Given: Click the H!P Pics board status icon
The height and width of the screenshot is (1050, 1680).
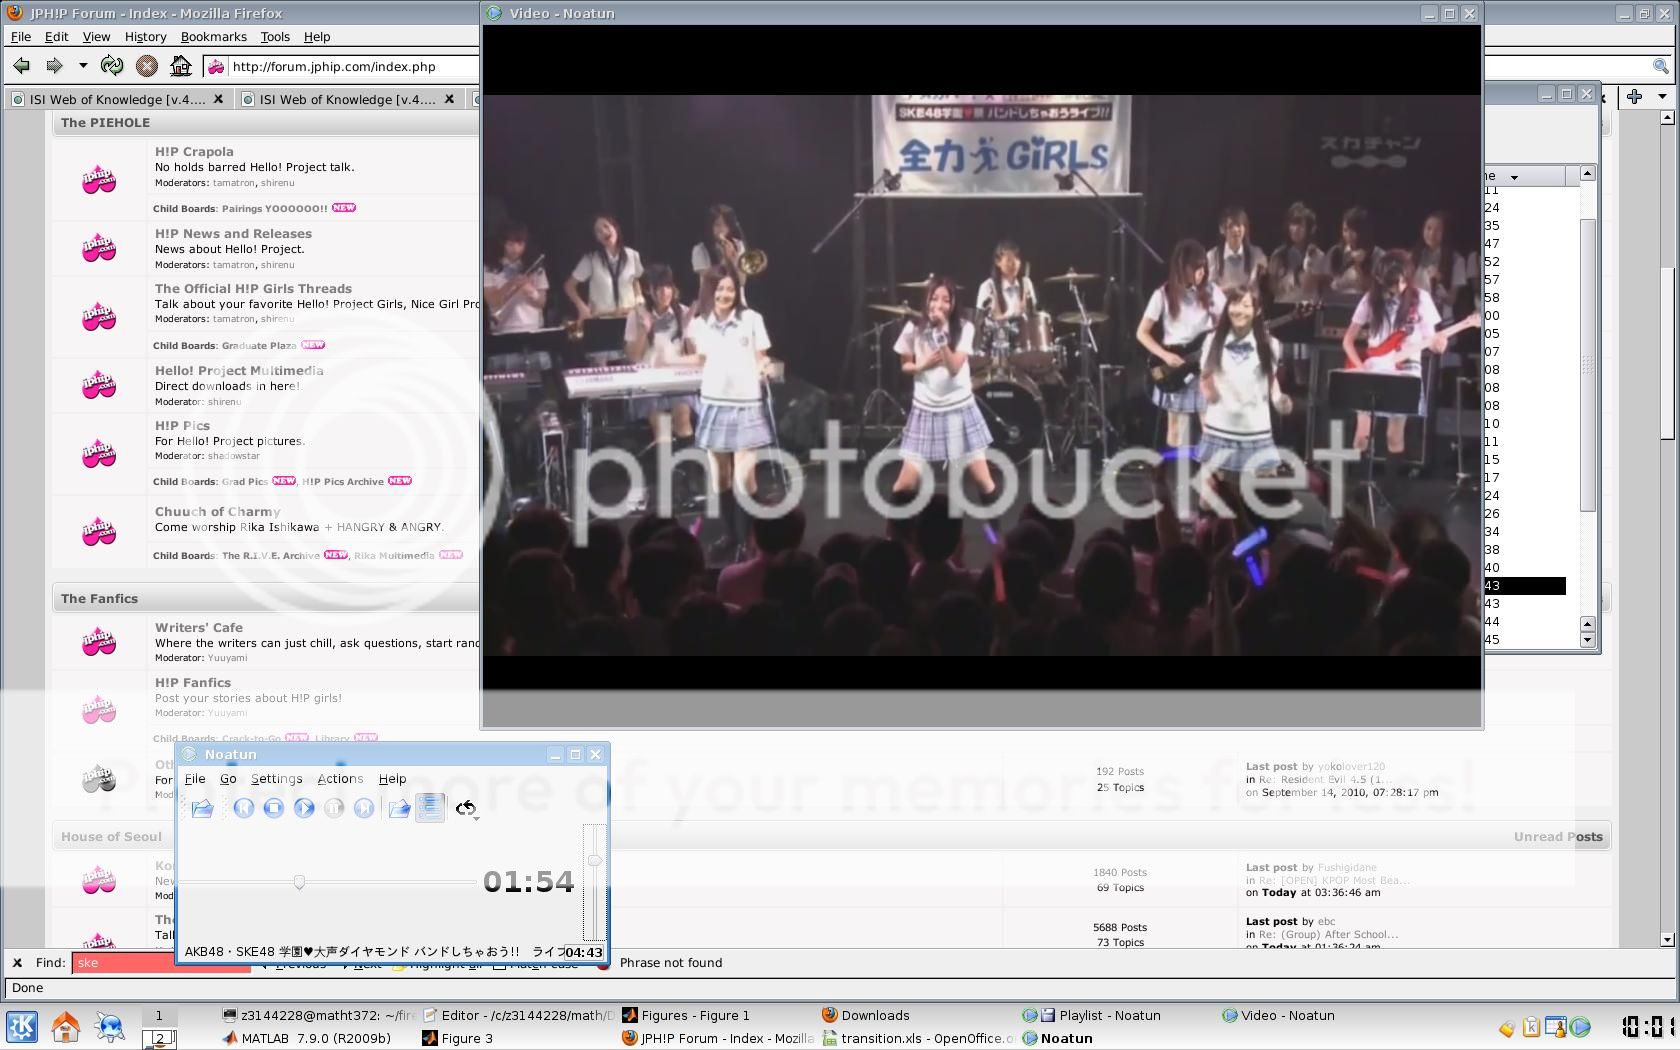Looking at the screenshot, I should (x=99, y=453).
